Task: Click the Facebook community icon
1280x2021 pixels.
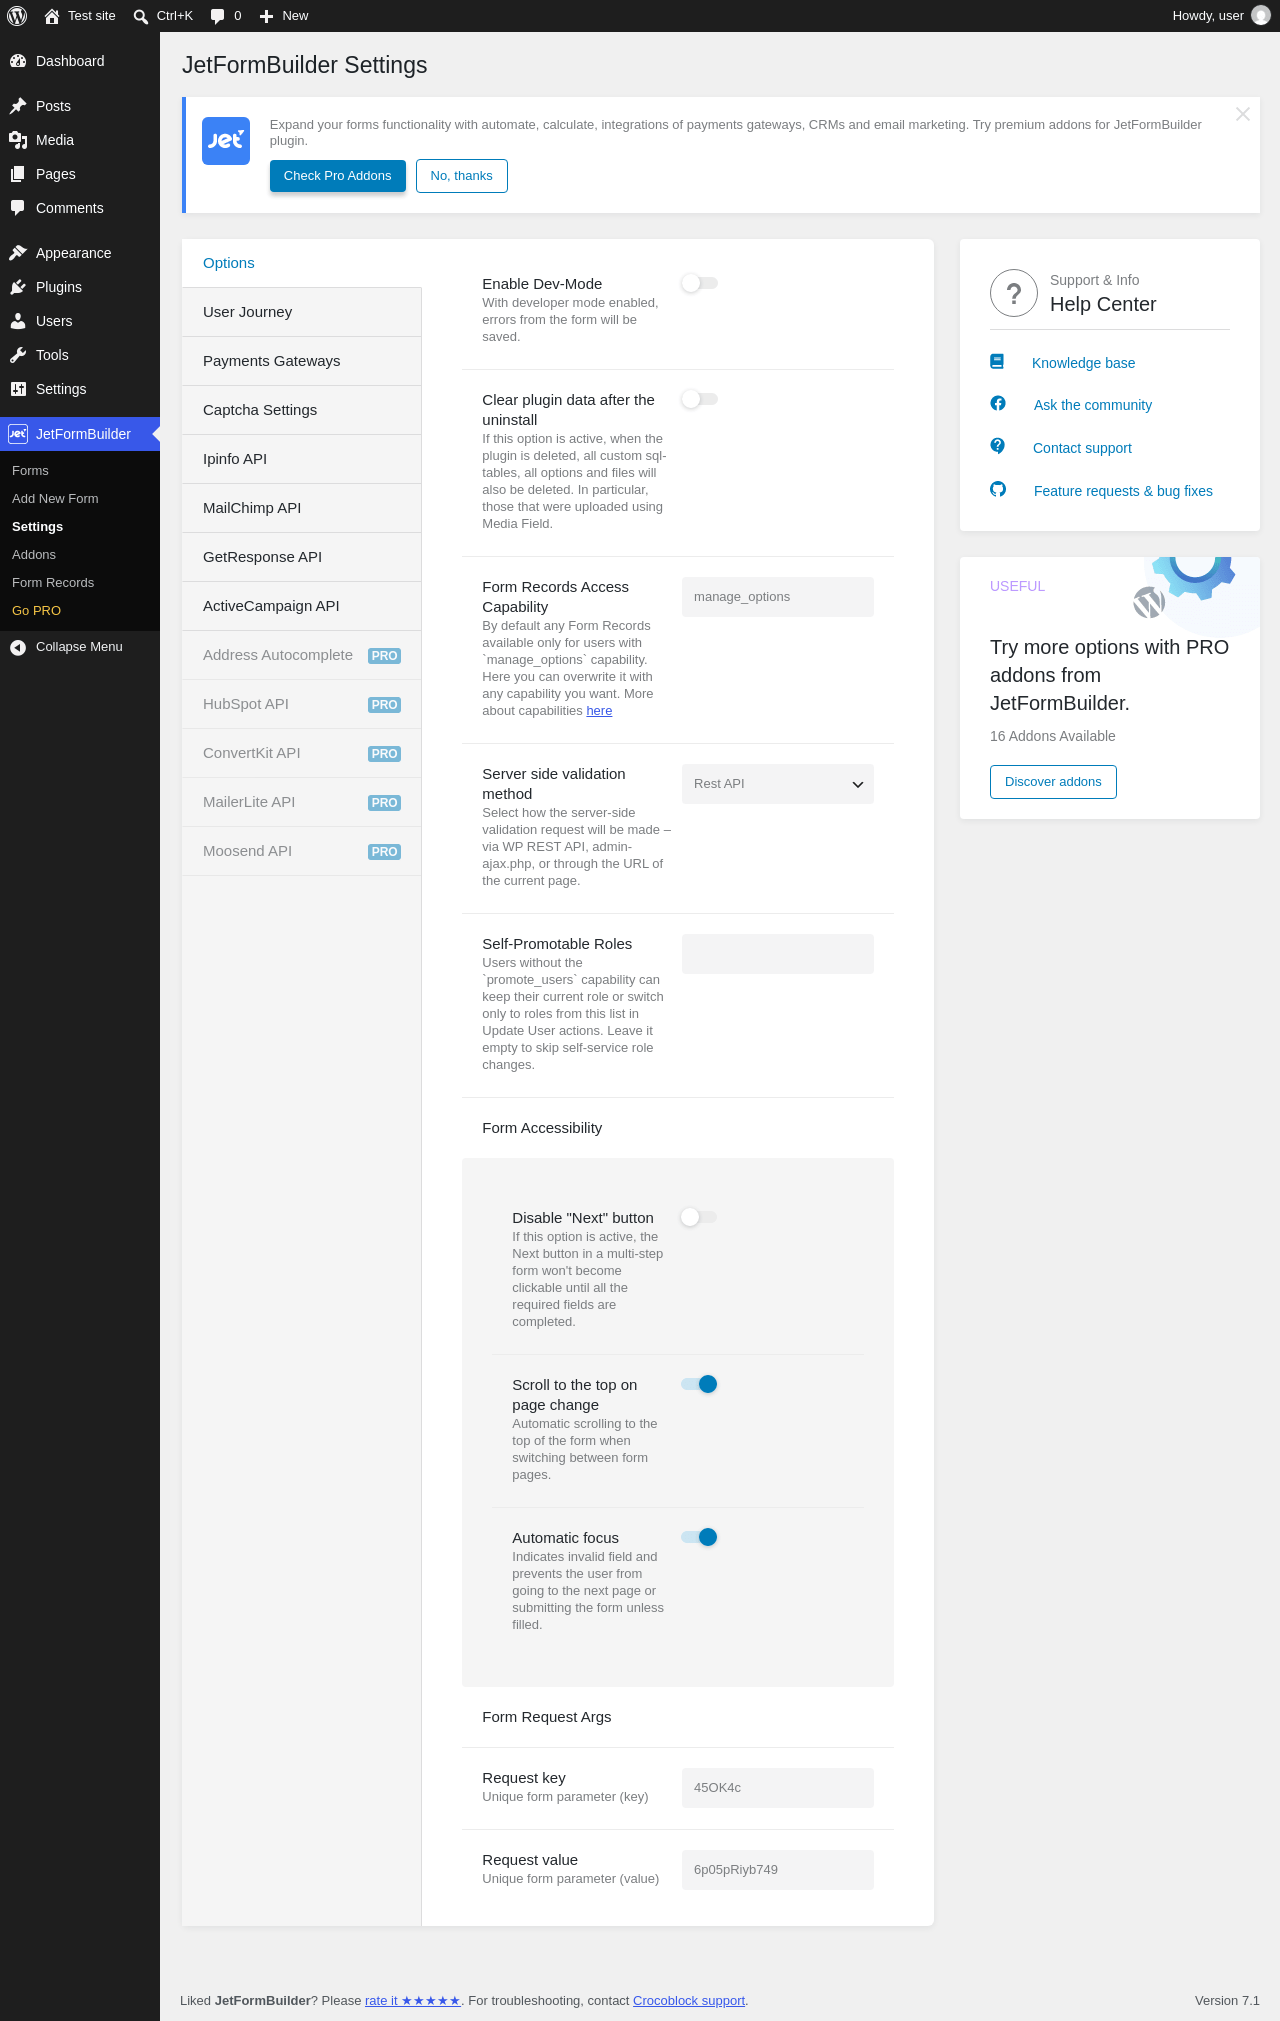Action: click(998, 403)
